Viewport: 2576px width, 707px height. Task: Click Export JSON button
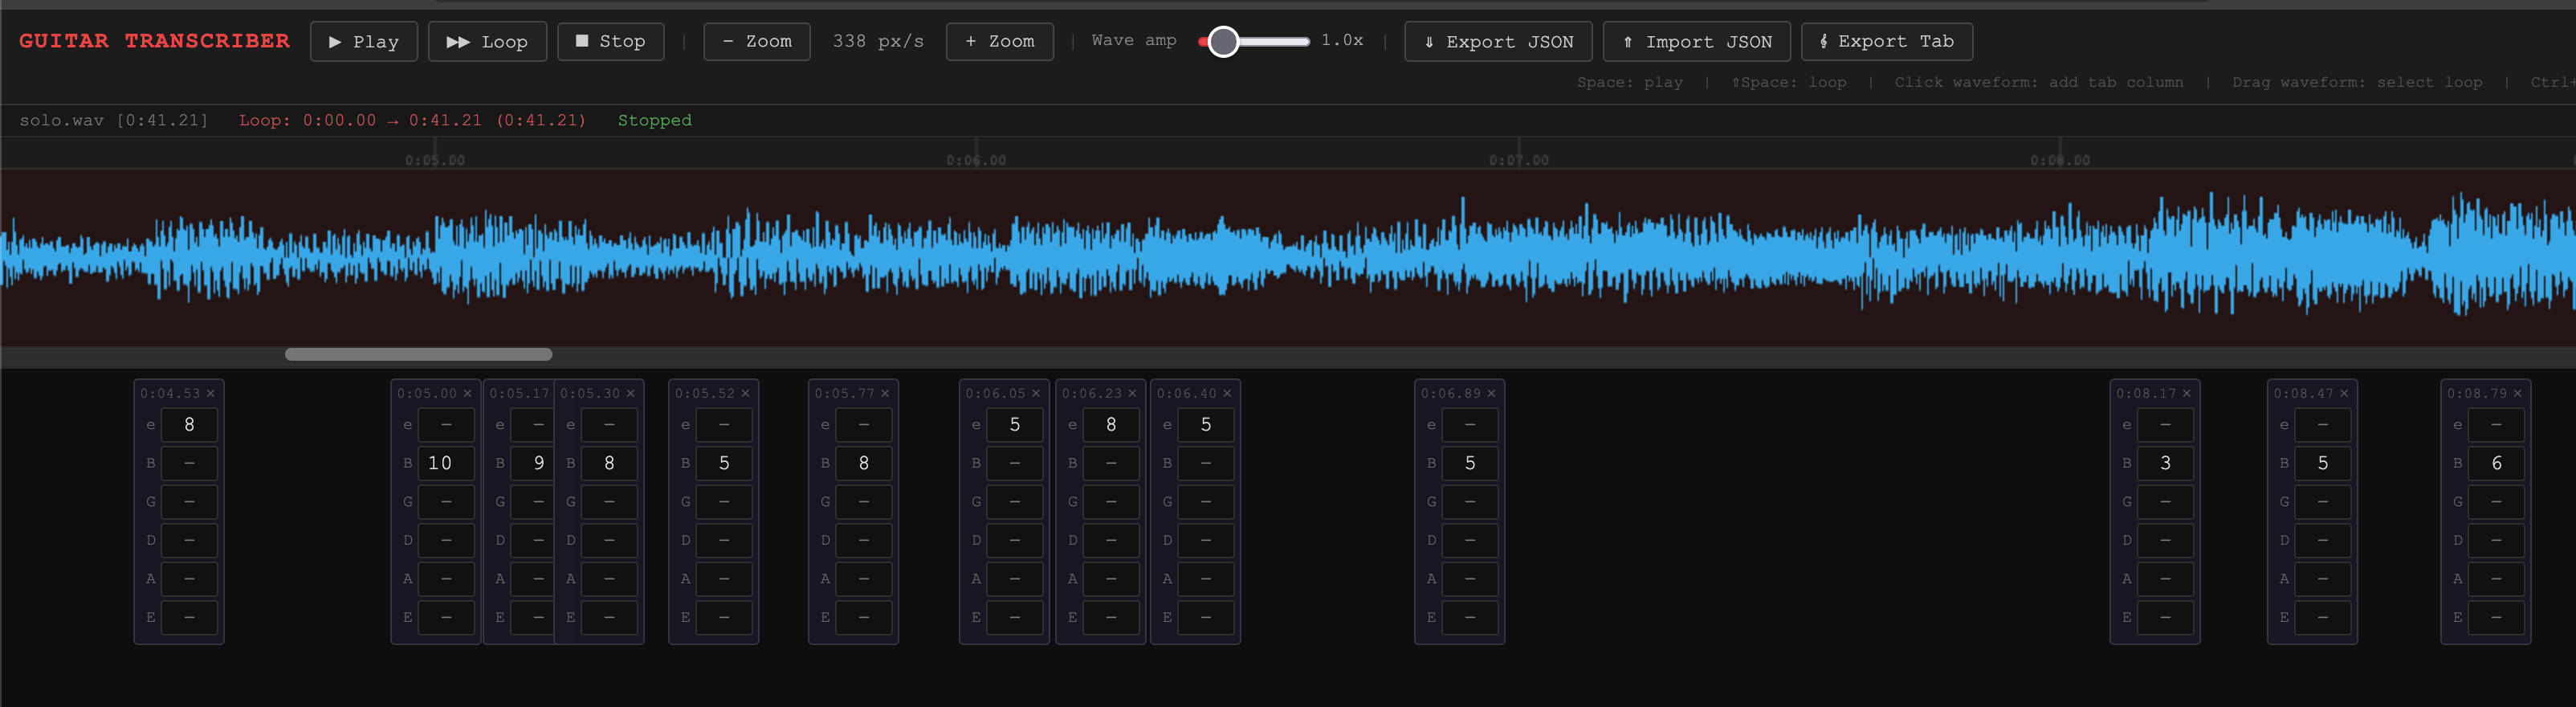point(1497,42)
